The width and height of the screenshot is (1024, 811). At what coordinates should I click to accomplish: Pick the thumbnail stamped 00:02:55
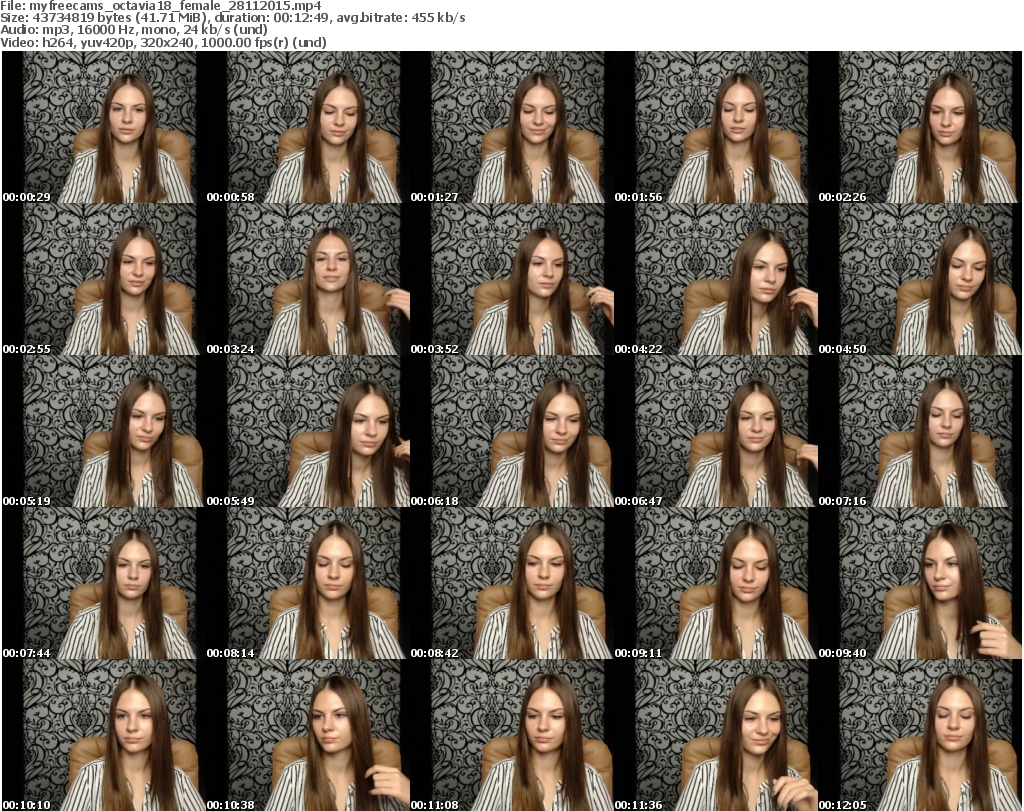[x=104, y=279]
